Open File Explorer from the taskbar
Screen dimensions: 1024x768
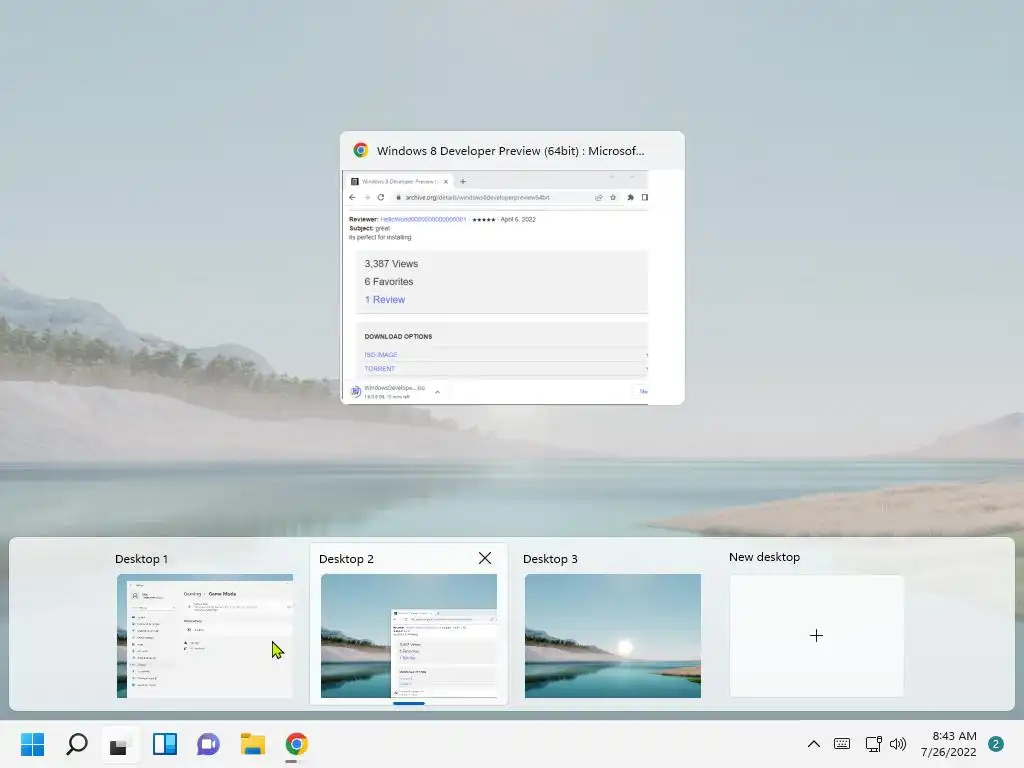(253, 744)
